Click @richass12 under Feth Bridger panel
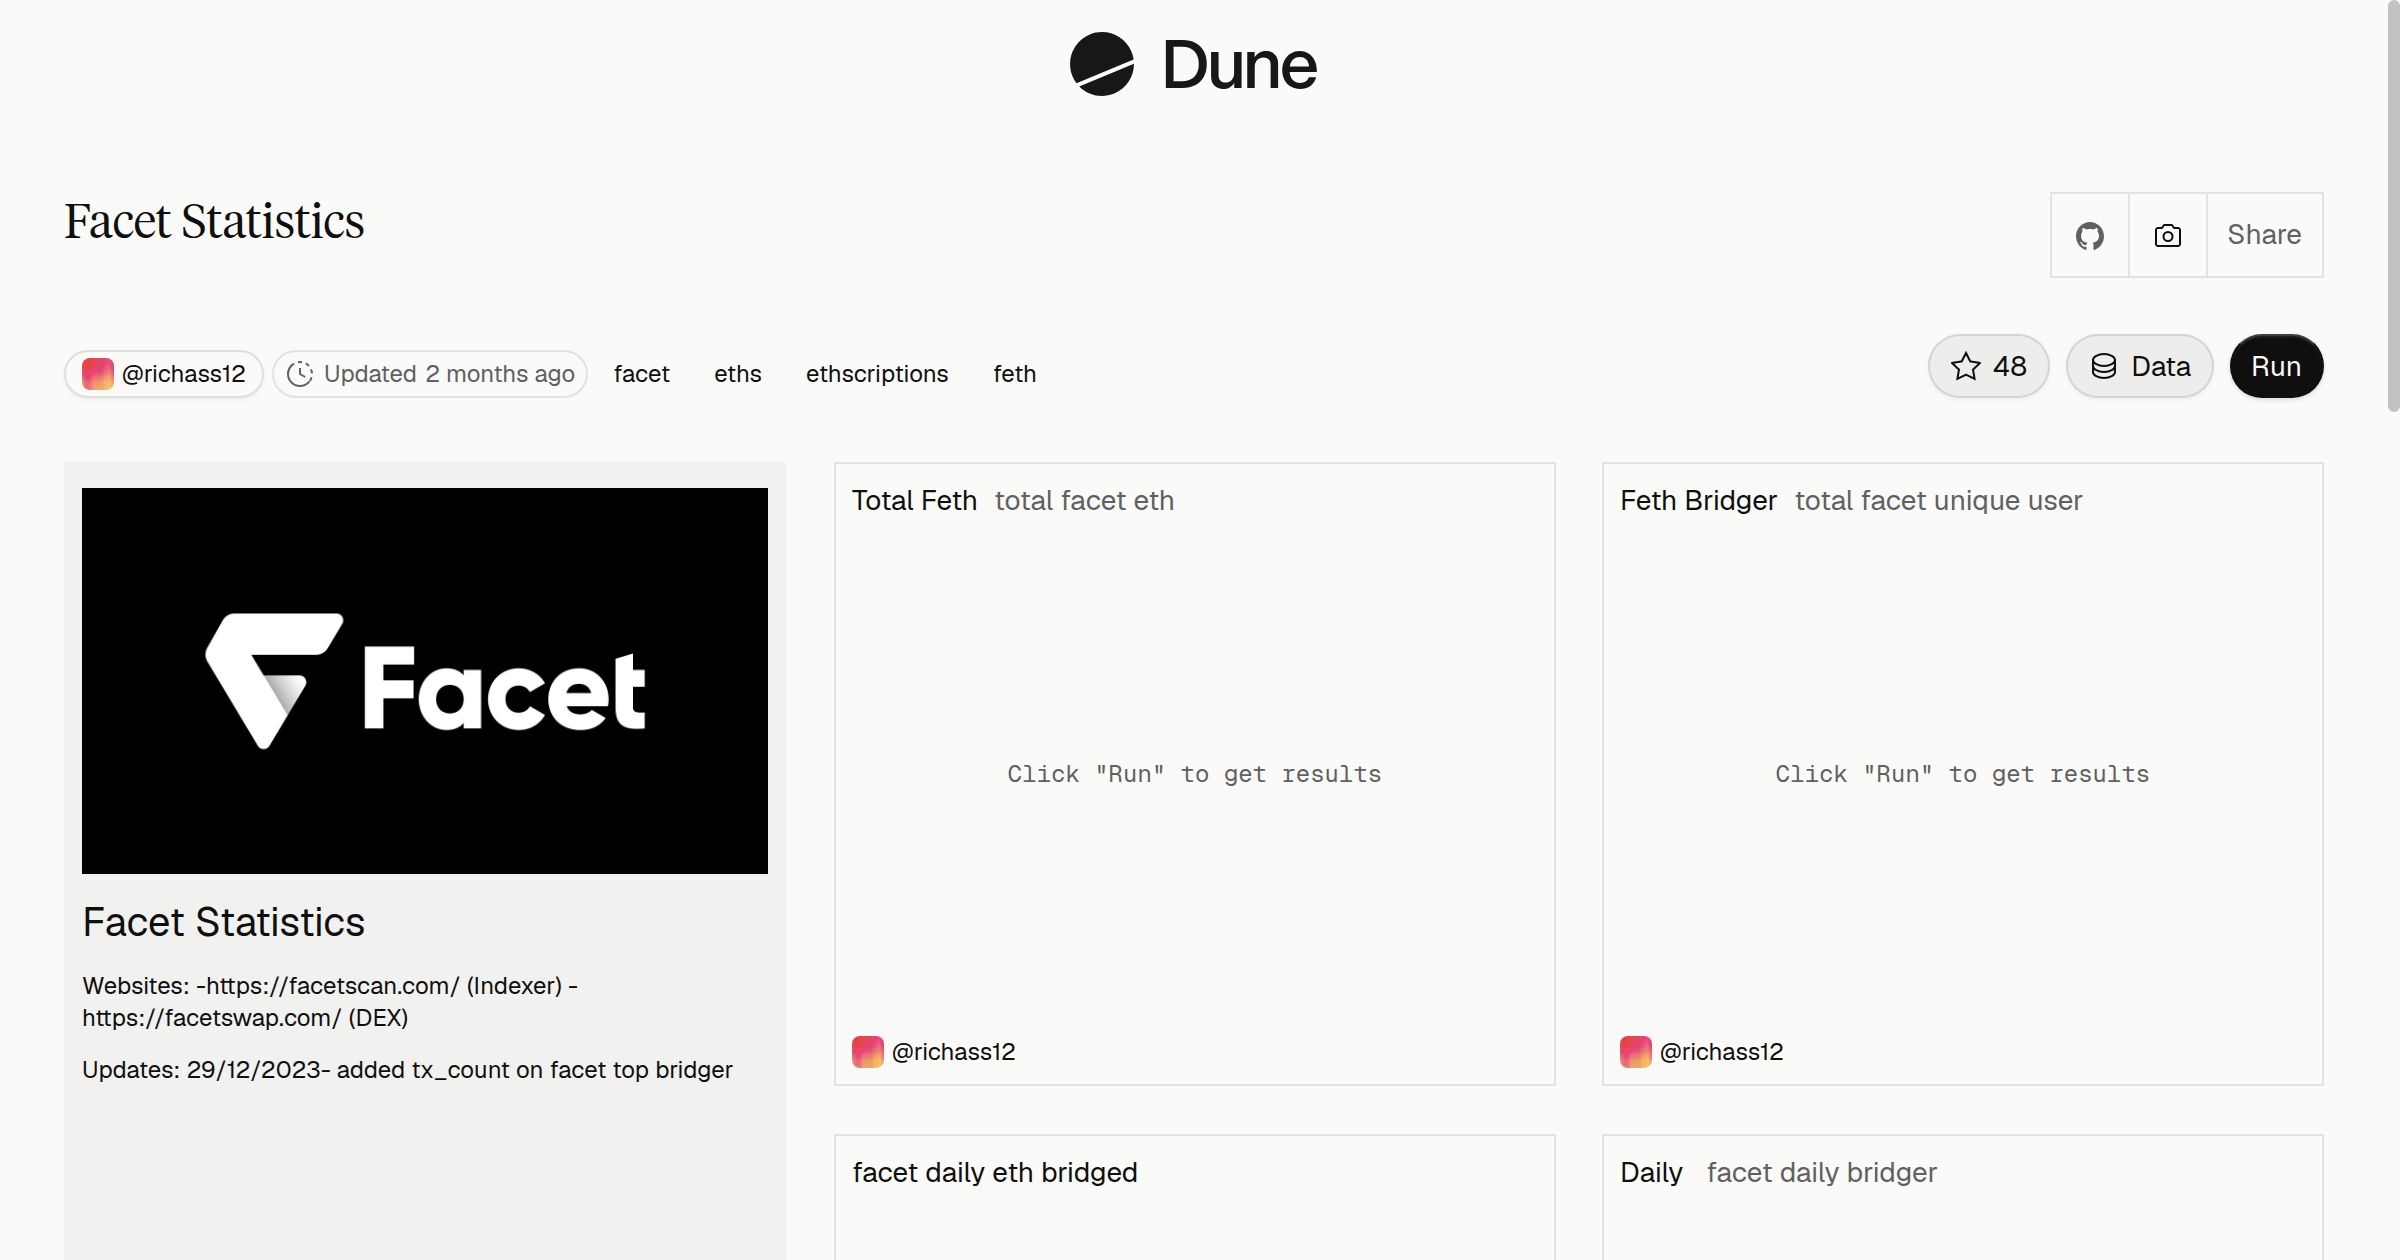The width and height of the screenshot is (2400, 1260). [x=1721, y=1052]
